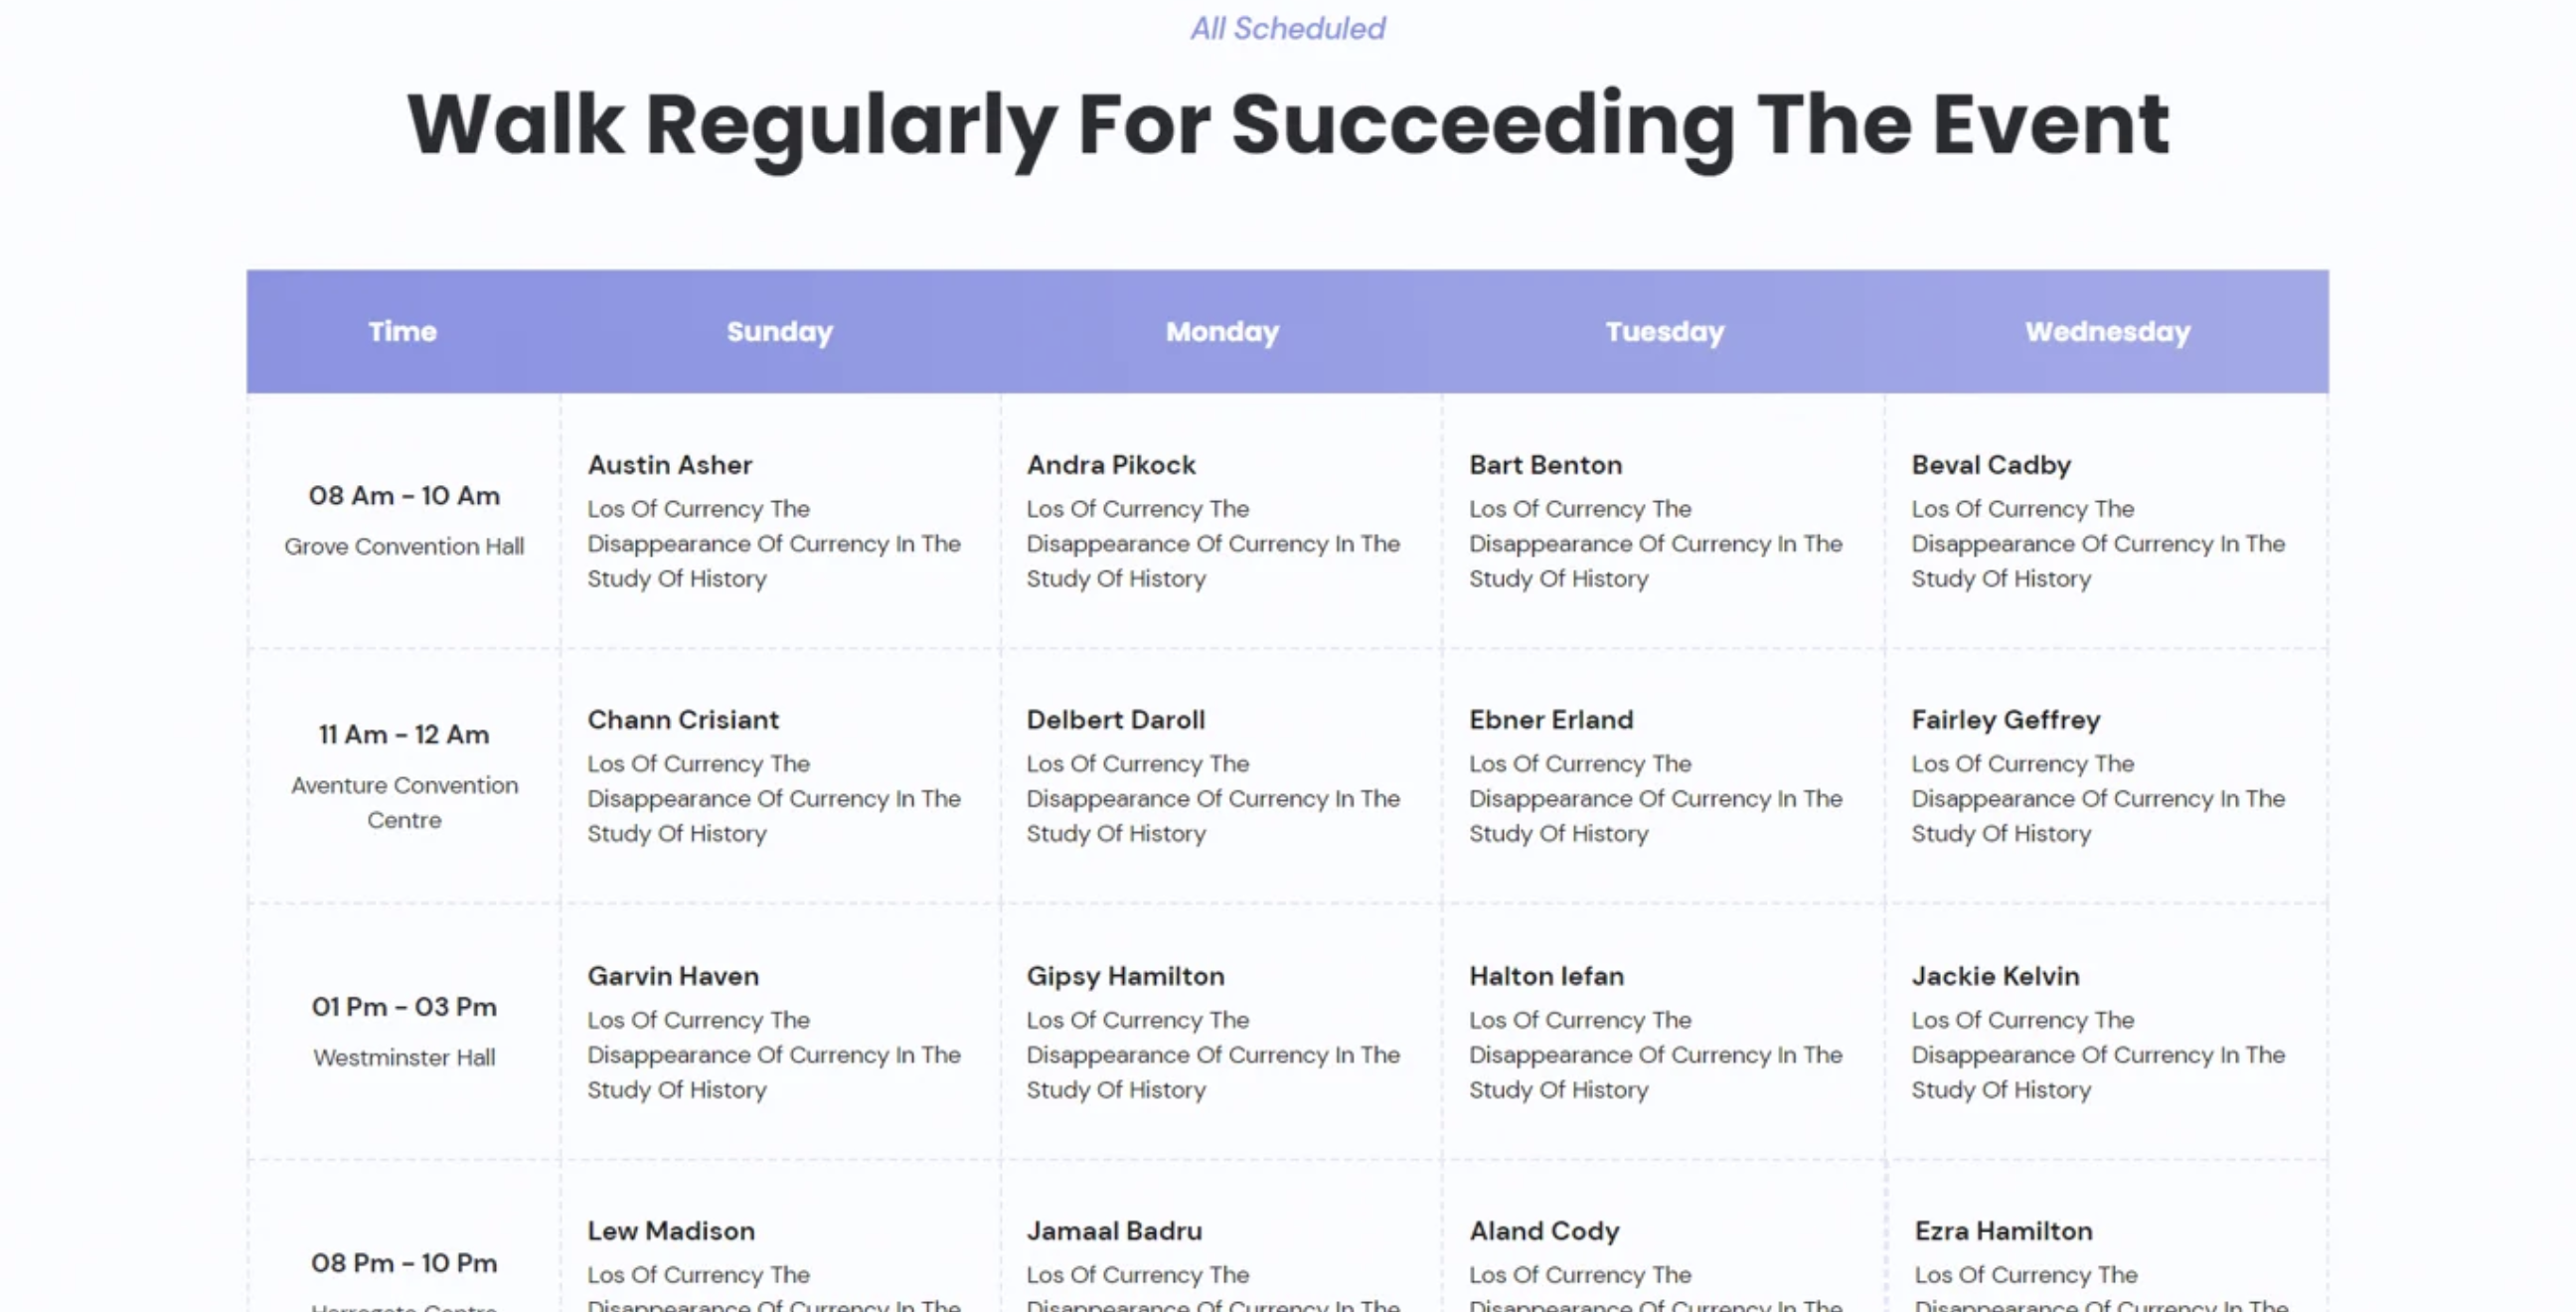Open Gipsy Hamilton's session
The width and height of the screenshot is (2576, 1312).
click(x=1124, y=976)
